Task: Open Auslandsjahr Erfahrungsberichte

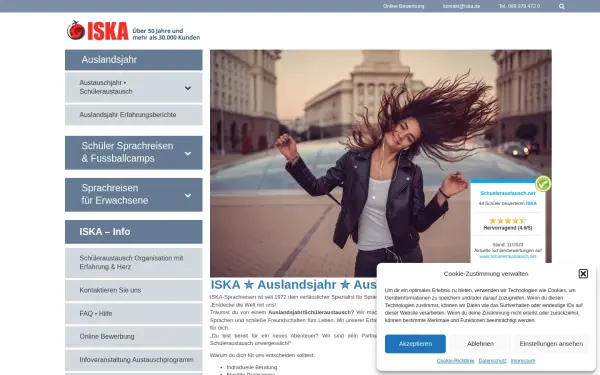Action: click(x=134, y=115)
